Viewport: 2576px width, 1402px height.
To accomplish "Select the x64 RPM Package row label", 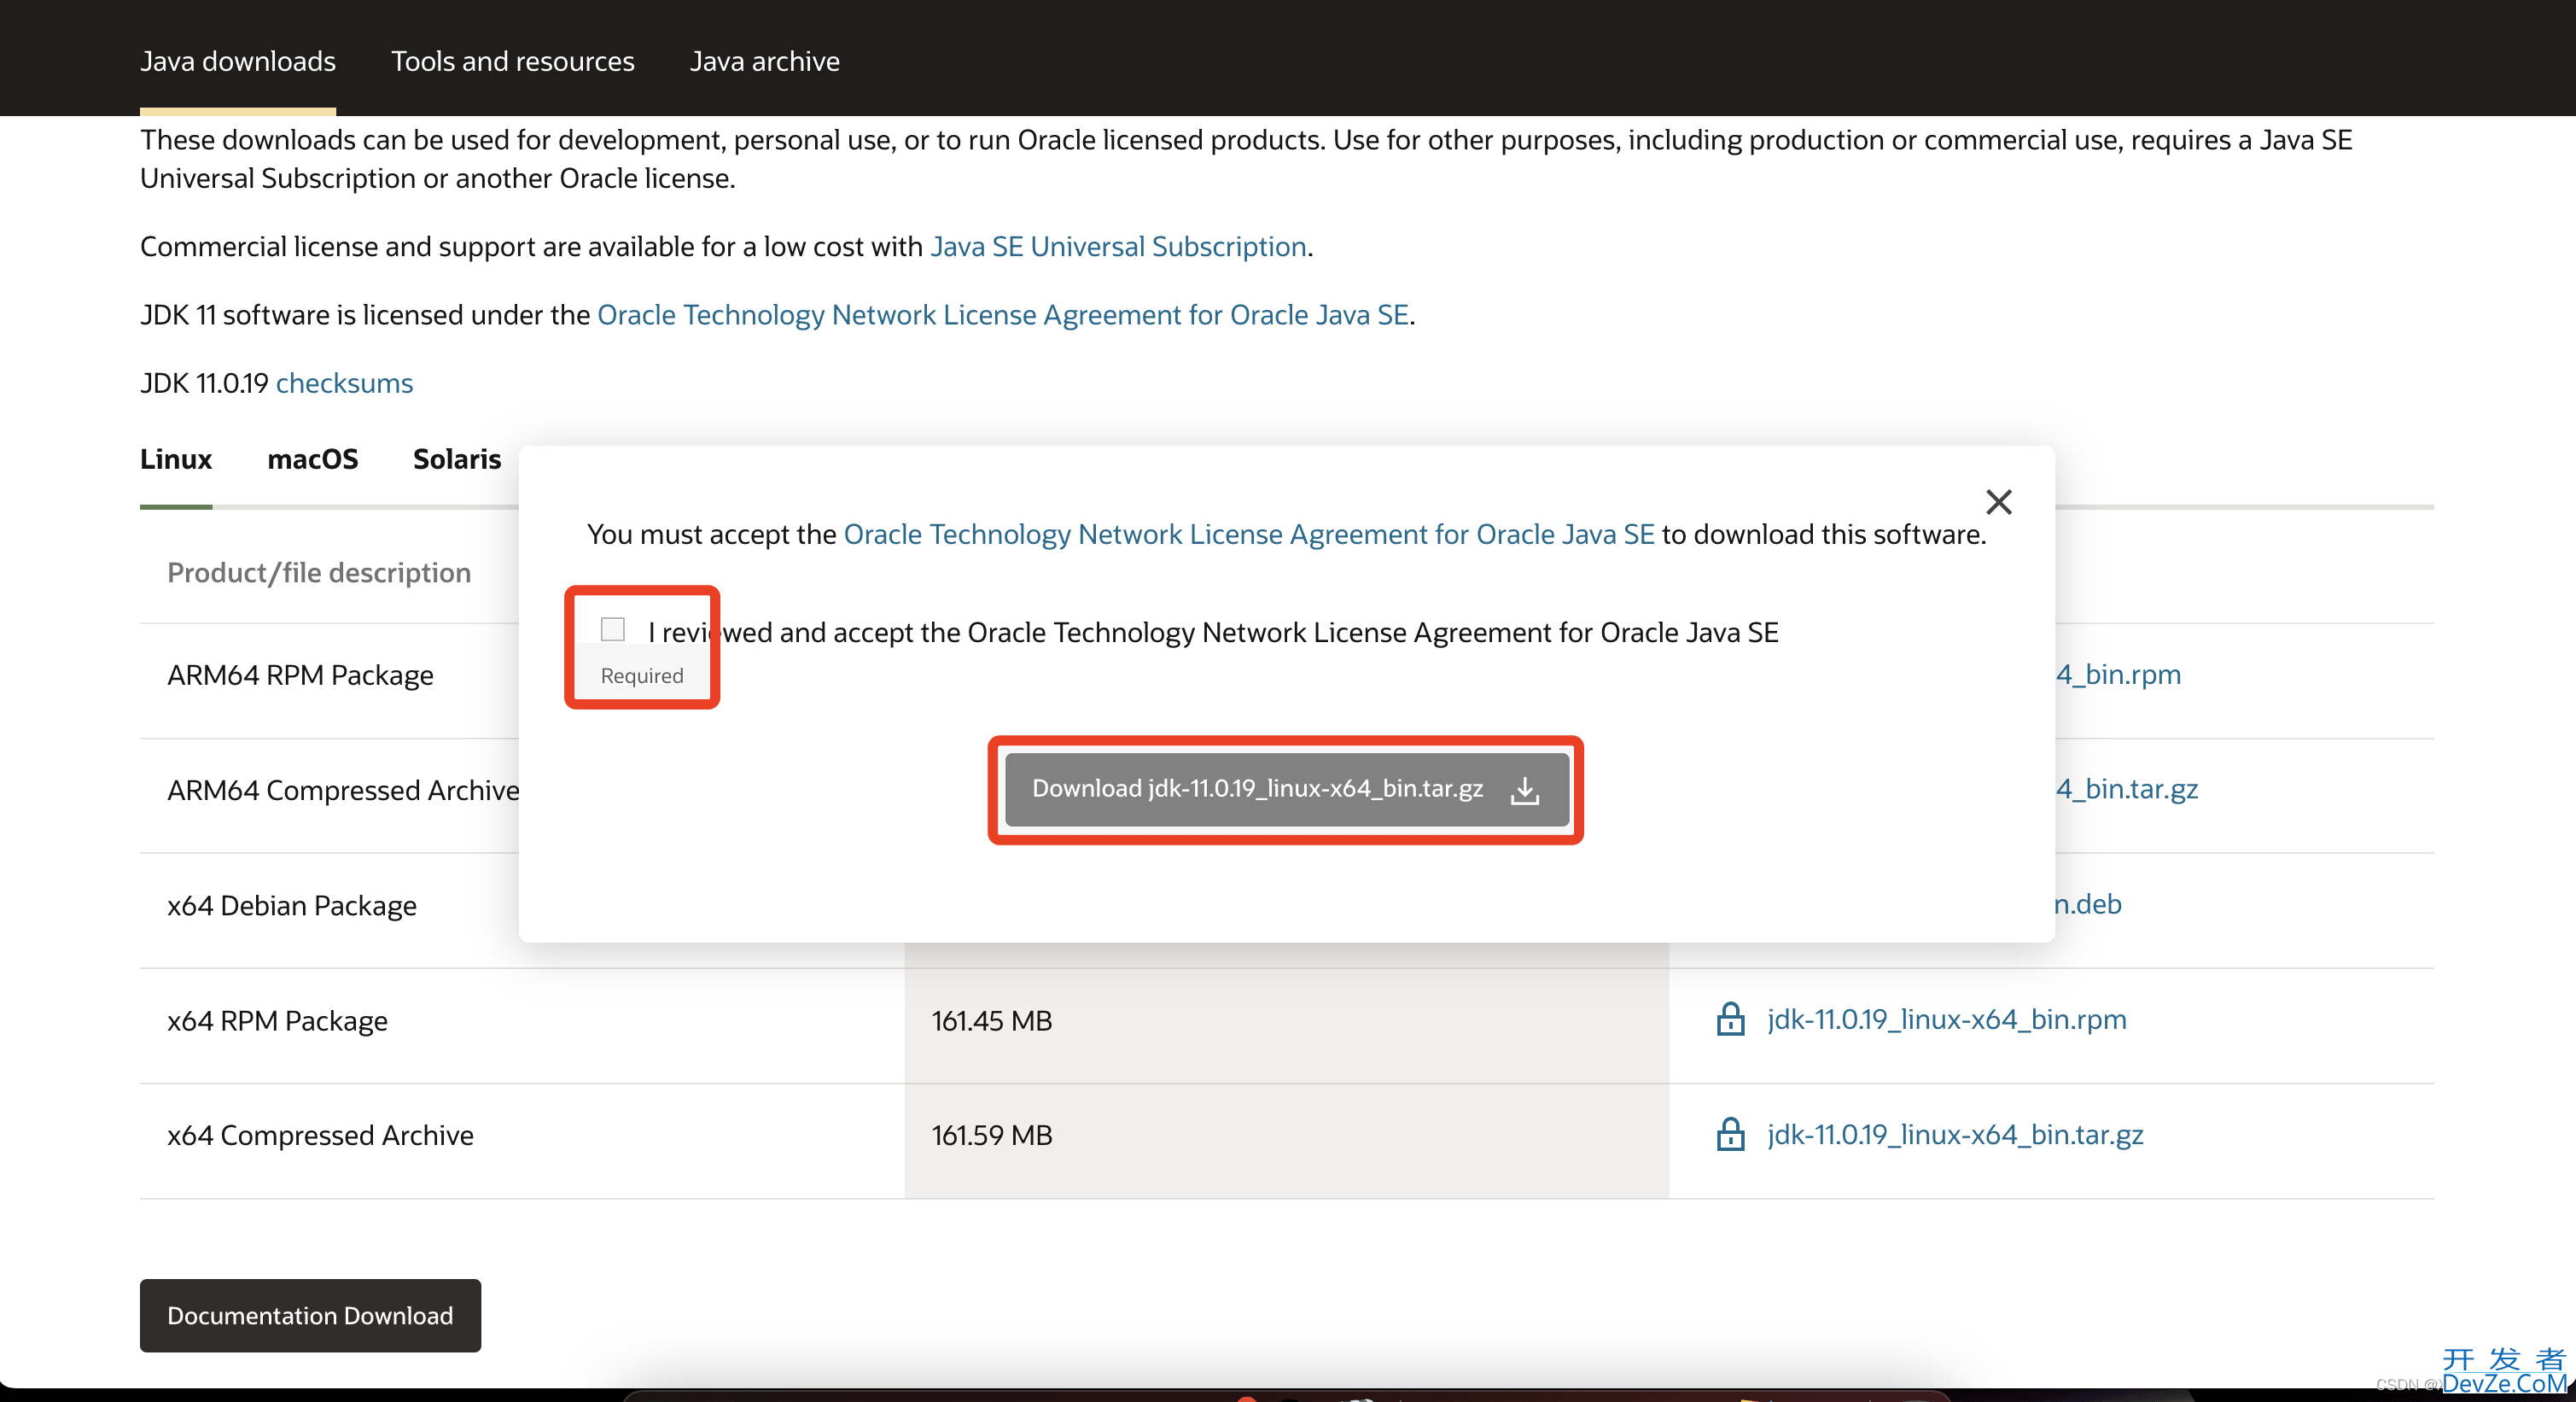I will 277,1021.
